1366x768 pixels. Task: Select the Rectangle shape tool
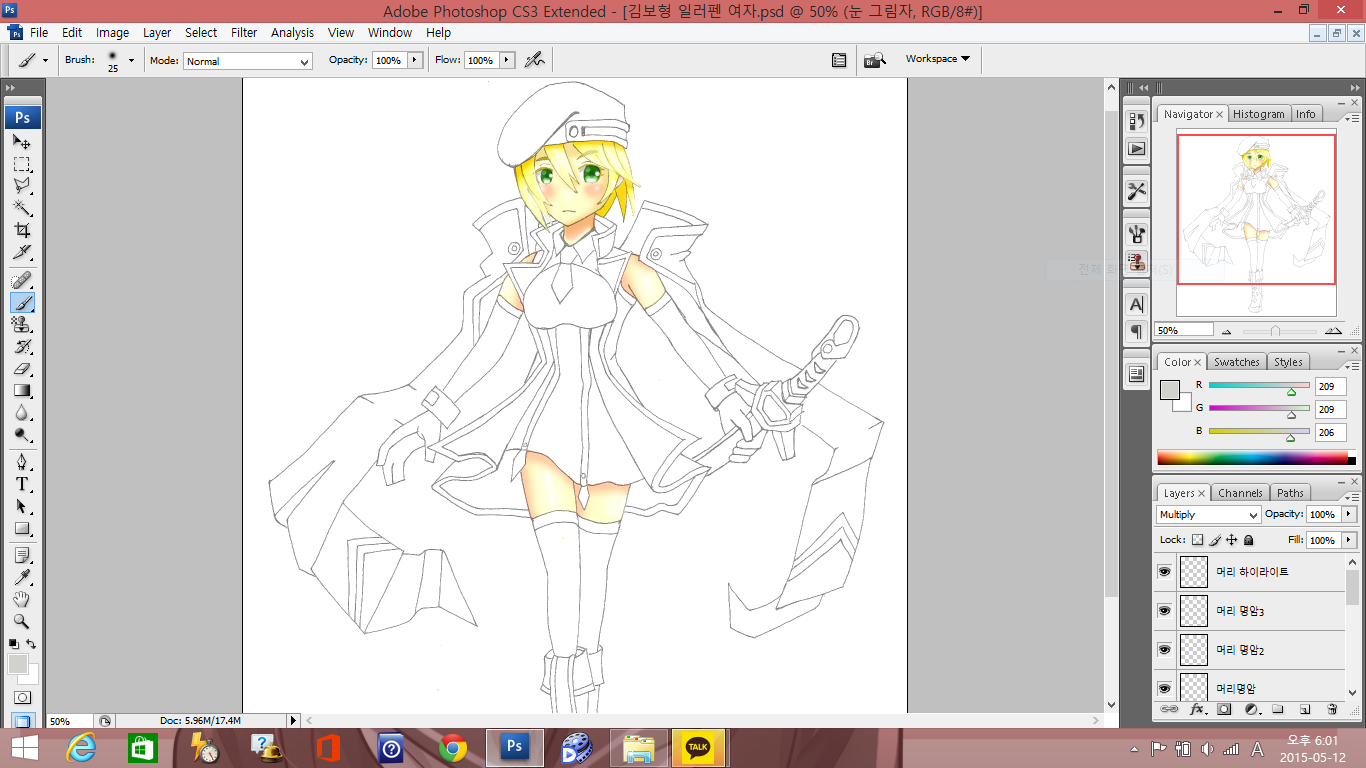[22, 528]
